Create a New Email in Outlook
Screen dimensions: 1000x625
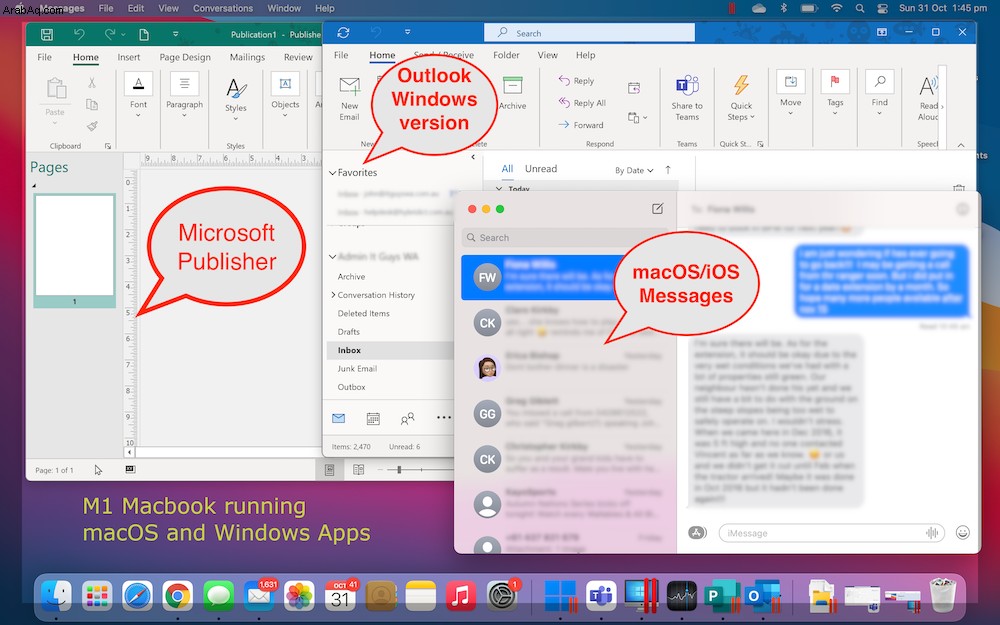click(349, 98)
